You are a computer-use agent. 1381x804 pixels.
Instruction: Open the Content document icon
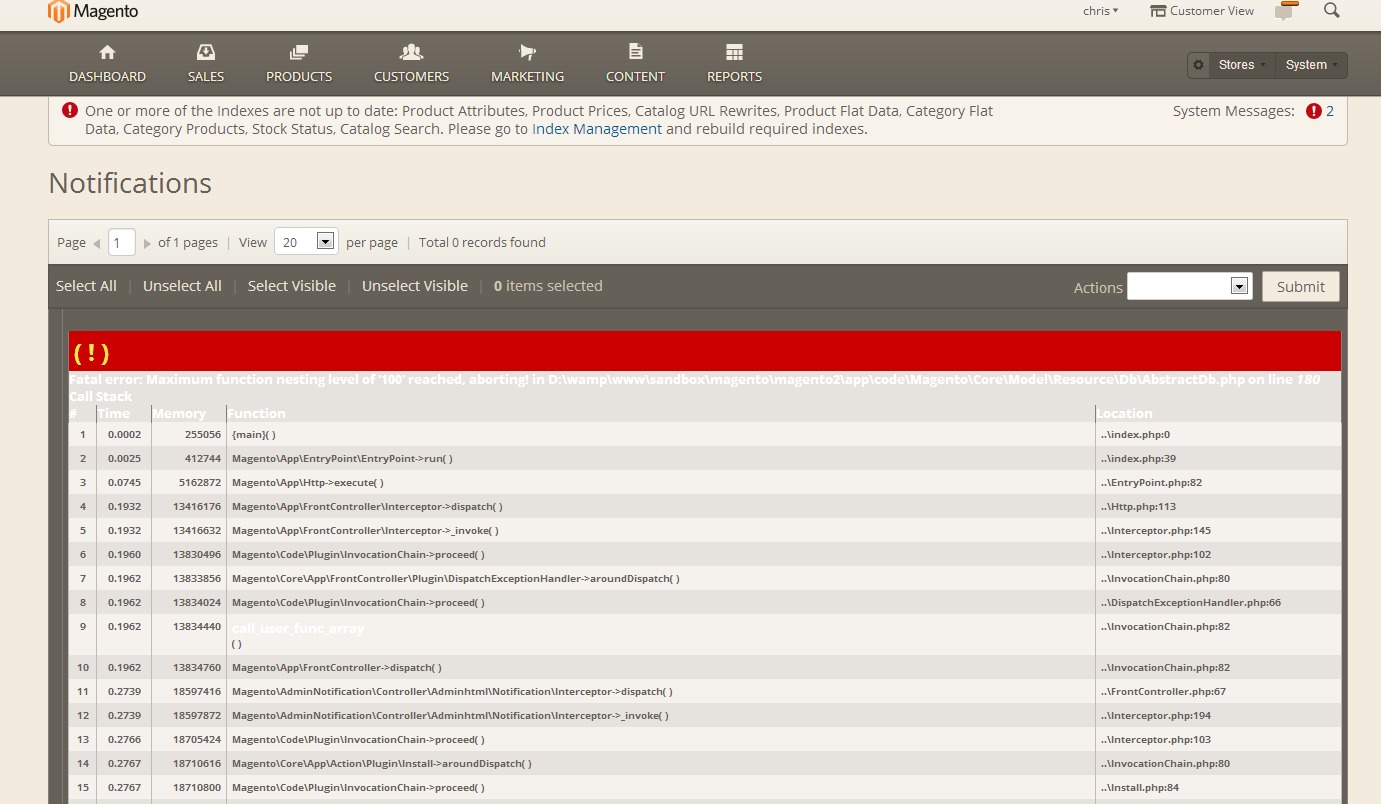click(635, 52)
